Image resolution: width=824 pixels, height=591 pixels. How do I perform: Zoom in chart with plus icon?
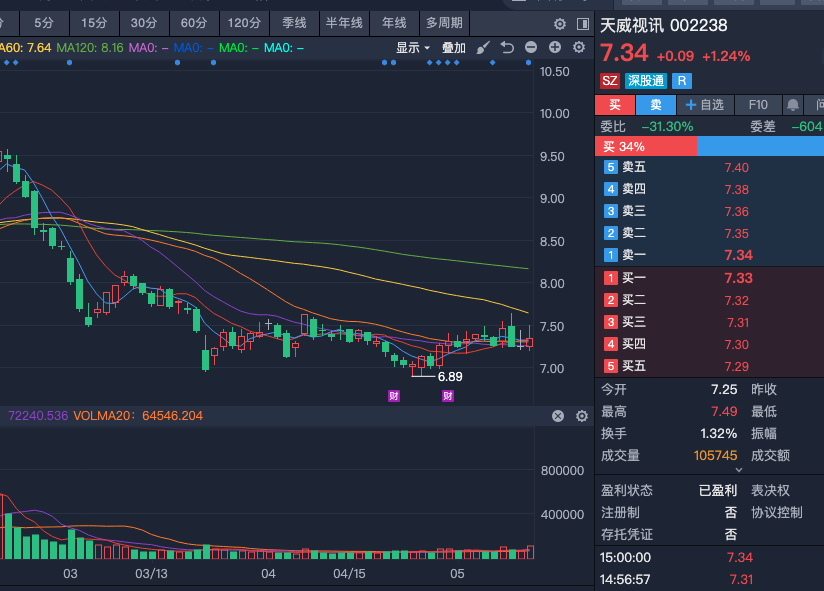[x=555, y=47]
